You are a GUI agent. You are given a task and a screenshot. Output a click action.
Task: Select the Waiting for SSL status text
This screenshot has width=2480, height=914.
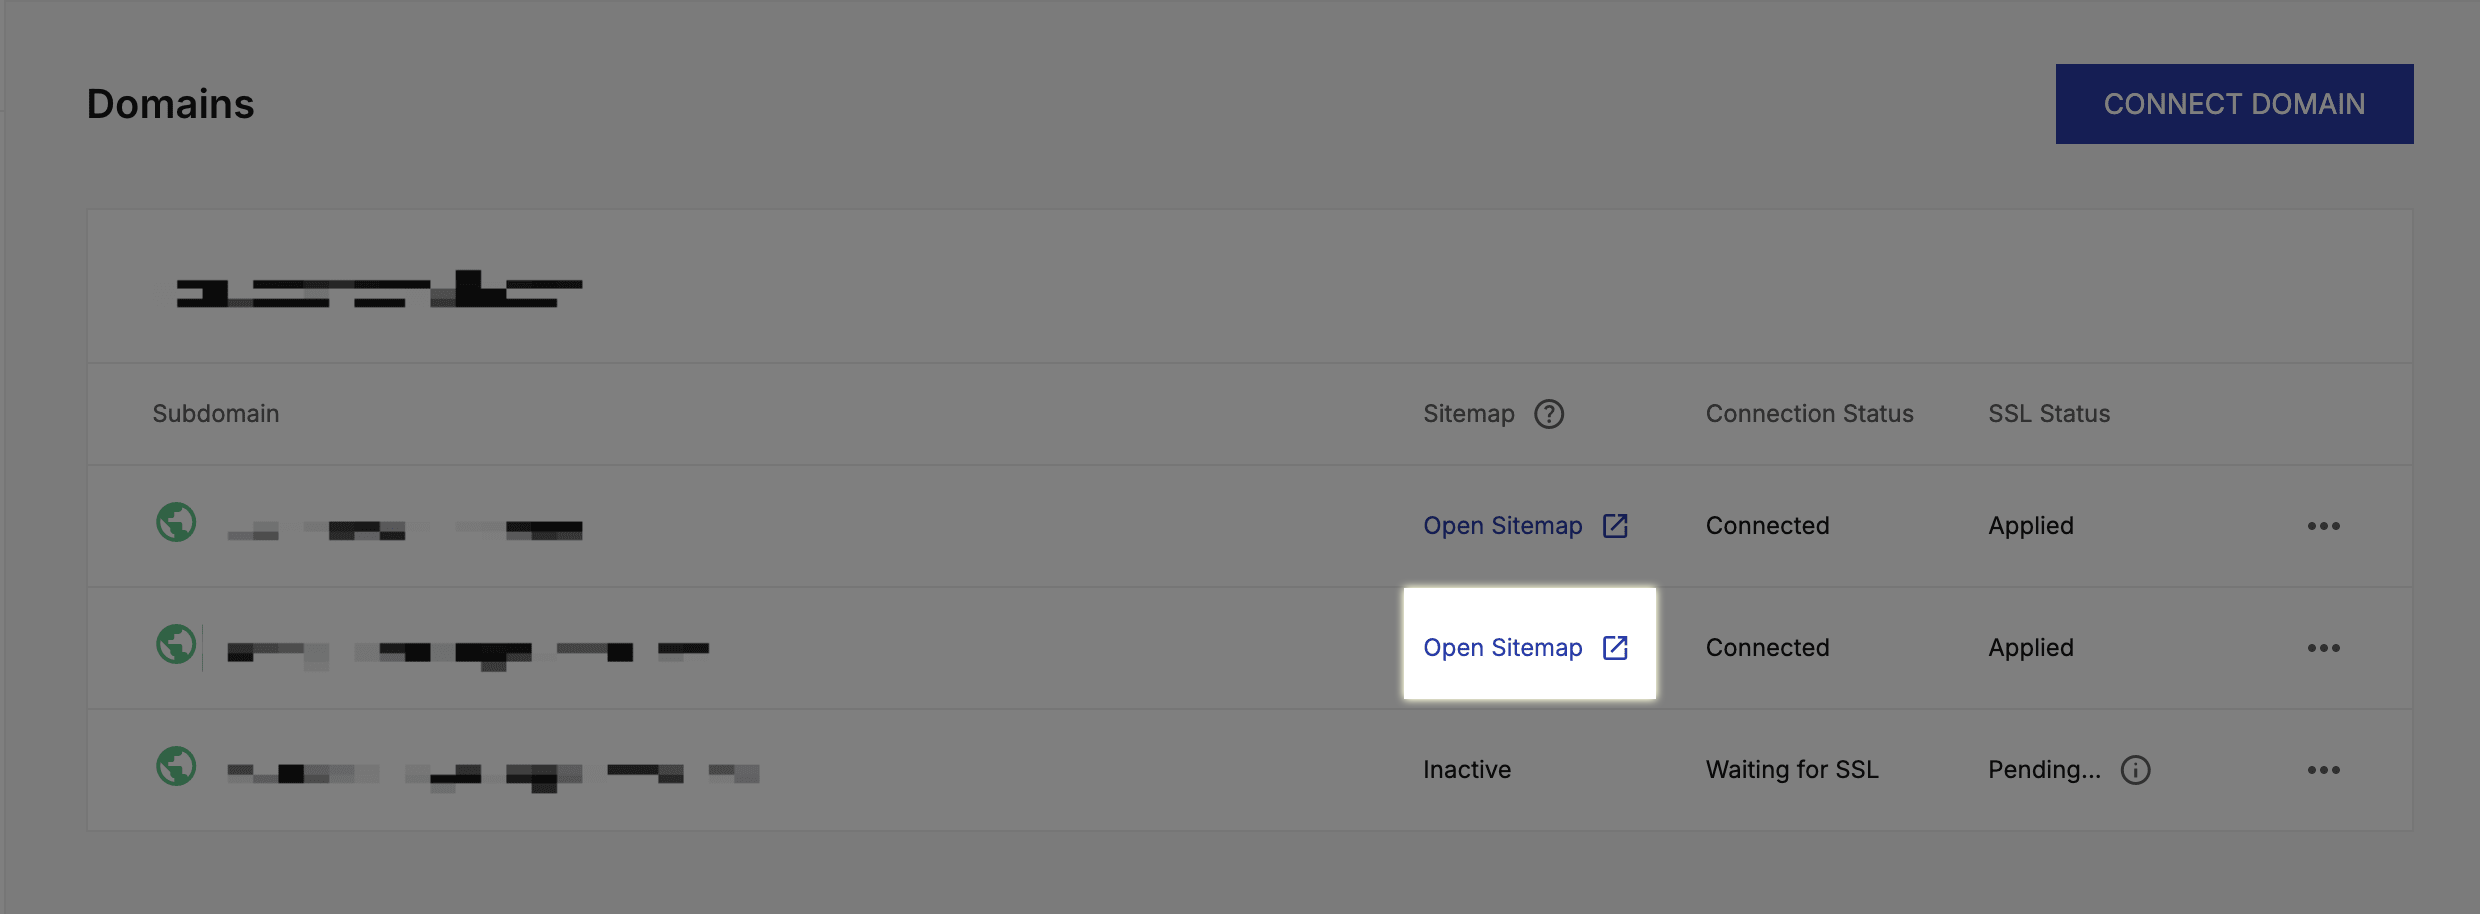1792,770
